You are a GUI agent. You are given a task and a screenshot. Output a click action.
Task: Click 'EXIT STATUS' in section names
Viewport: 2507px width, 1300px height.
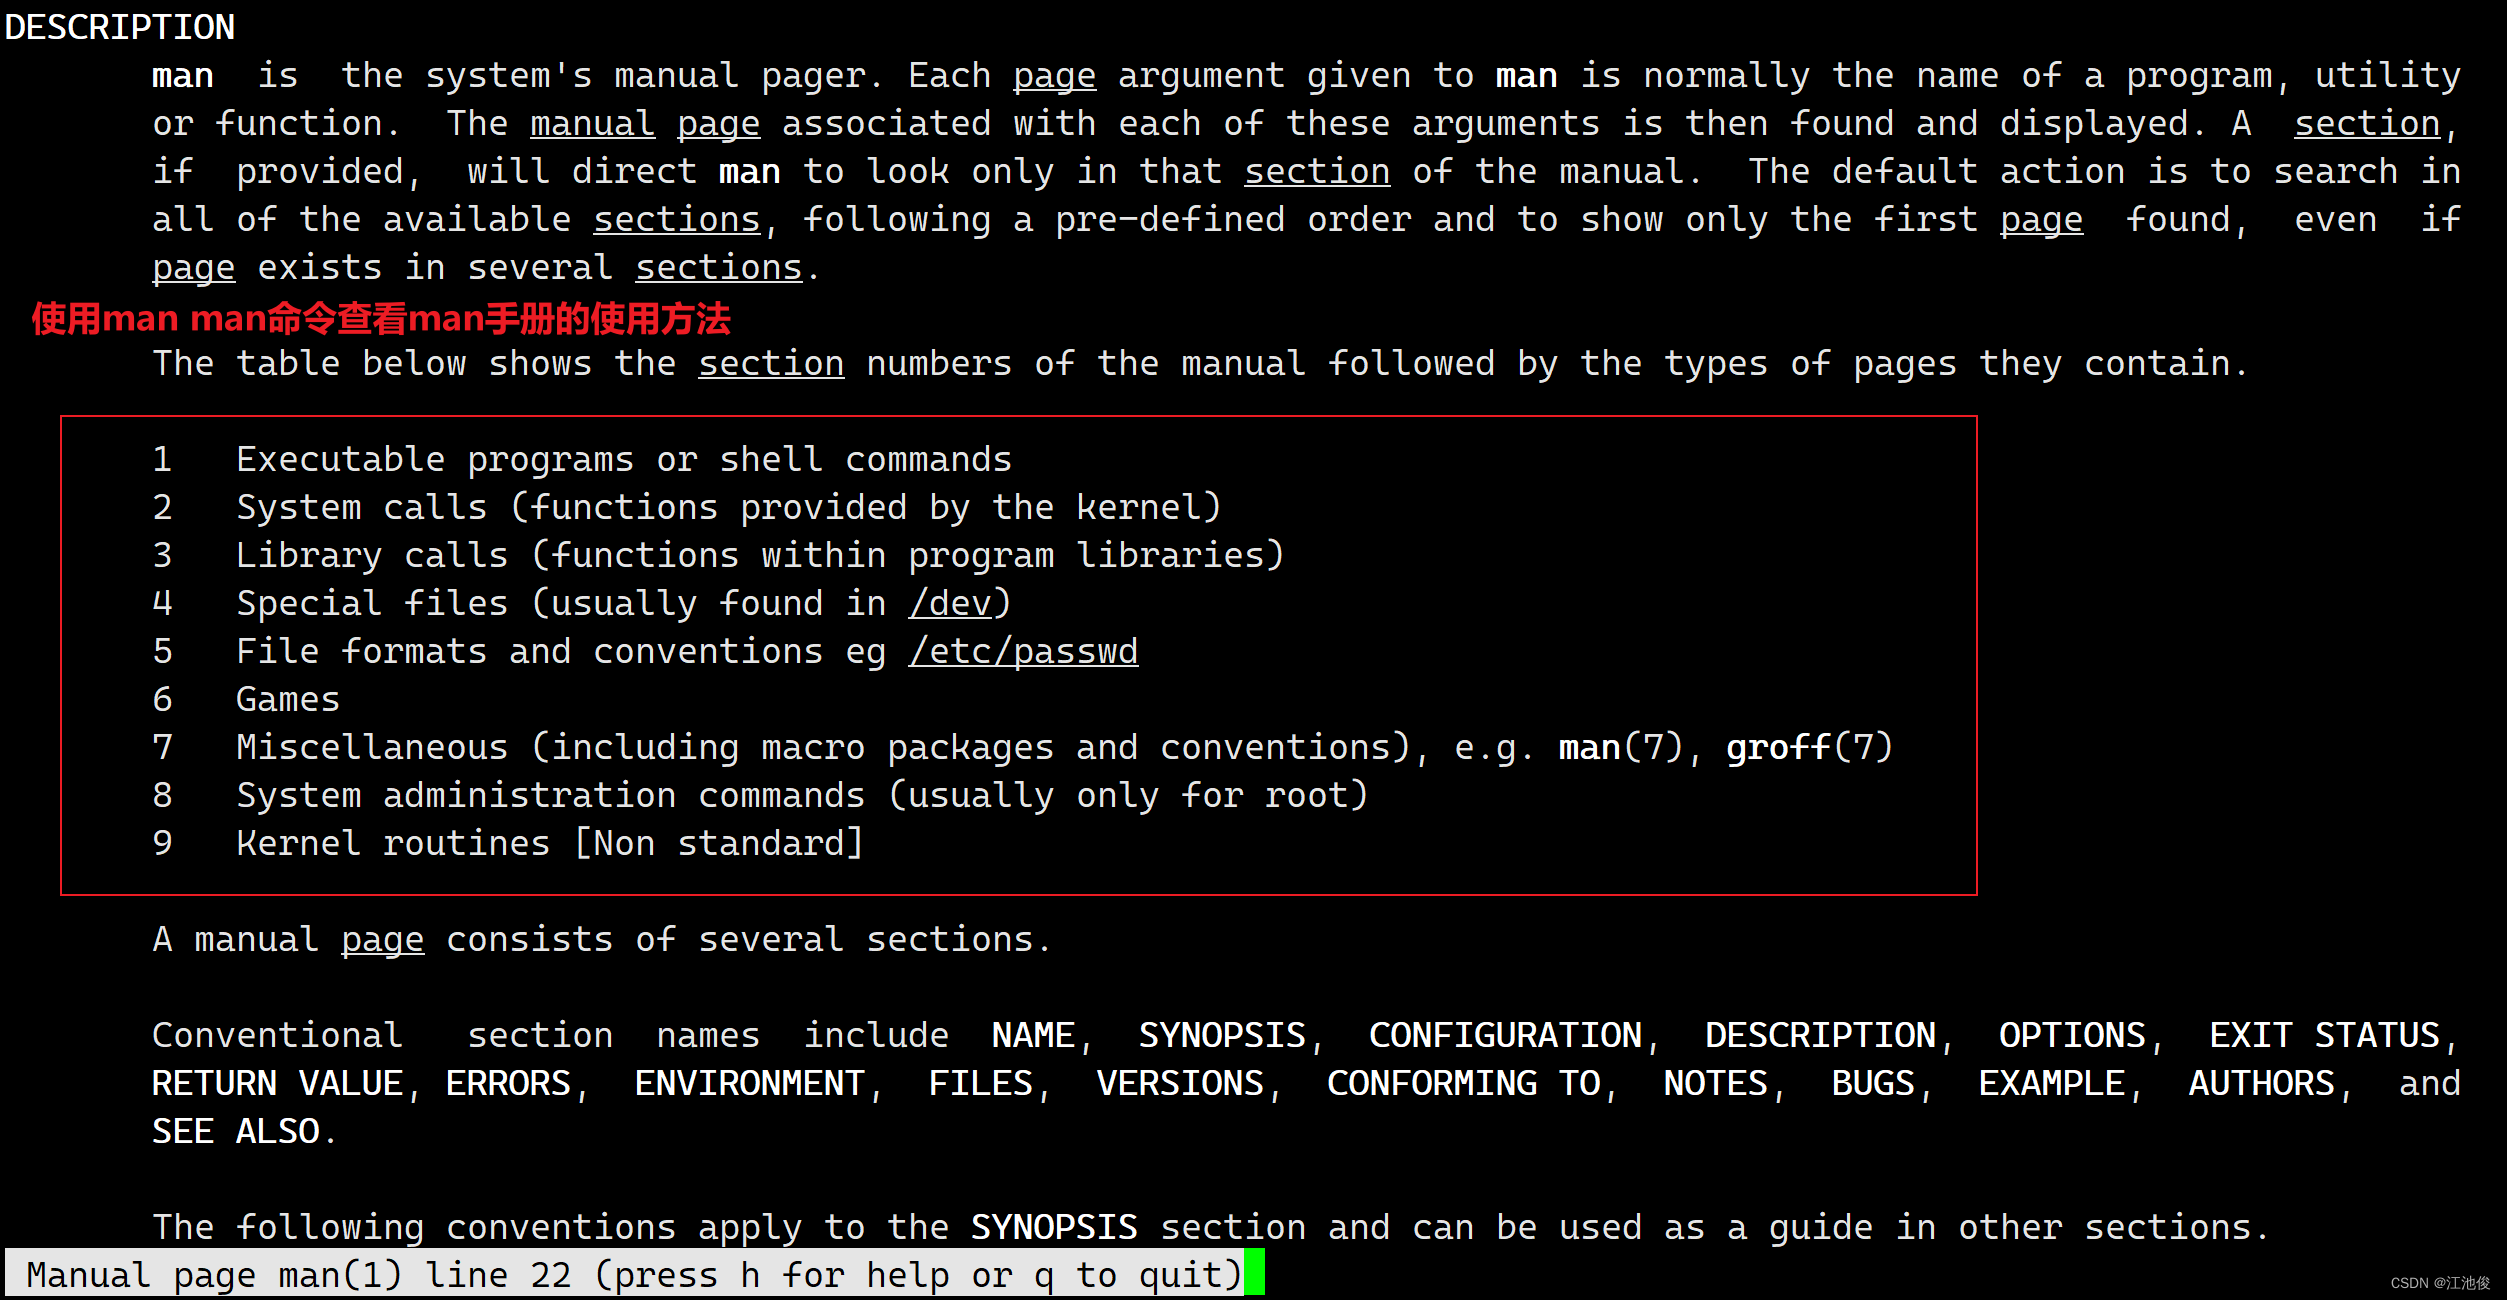click(x=2325, y=1035)
